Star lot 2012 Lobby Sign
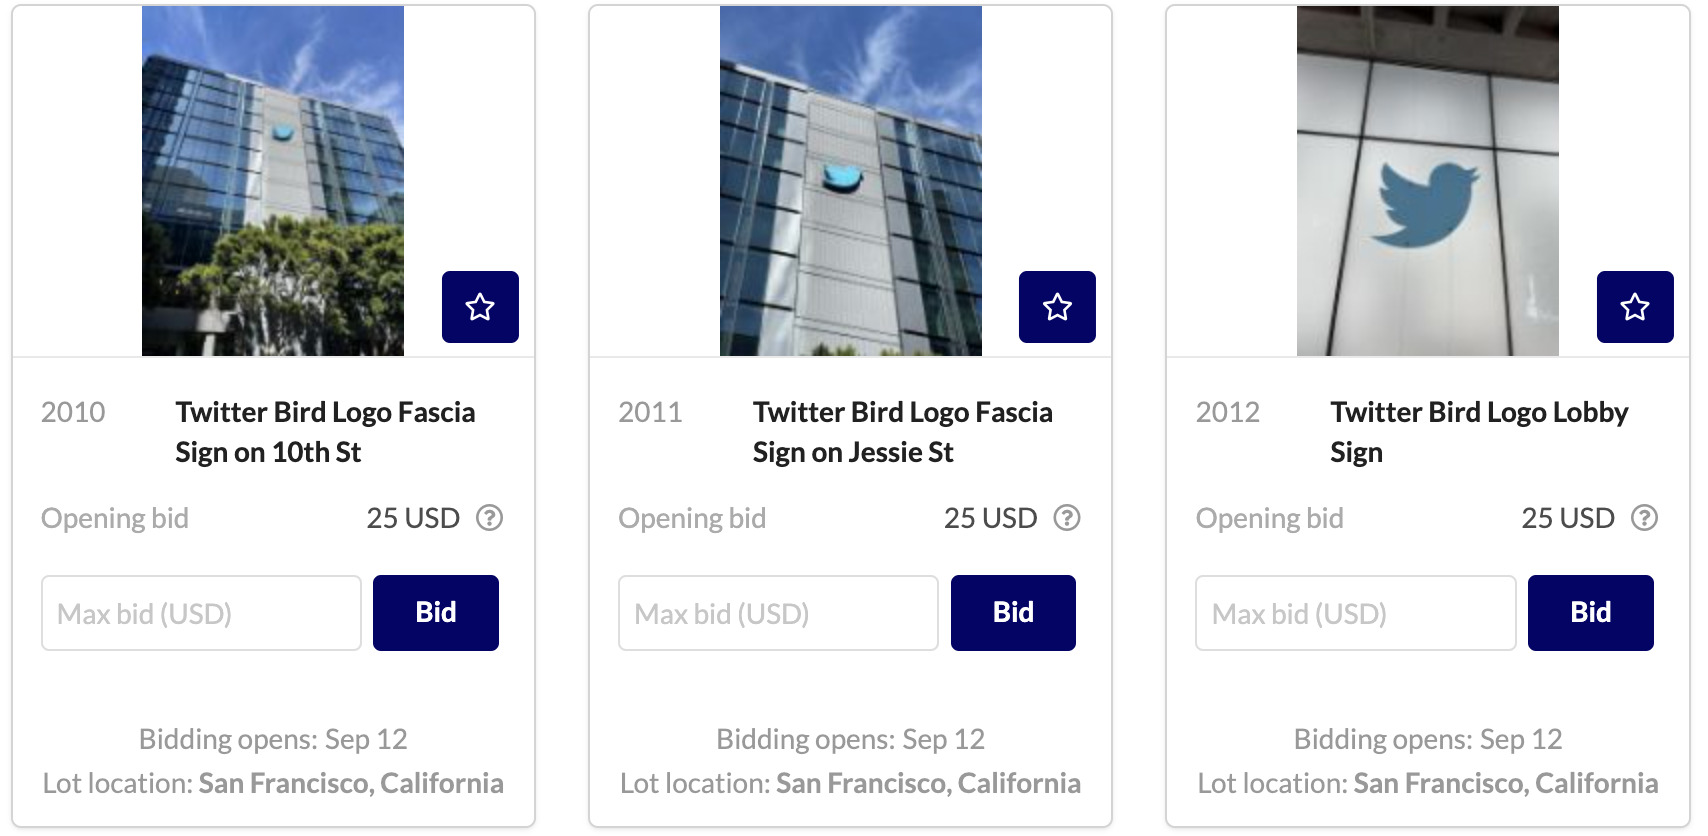This screenshot has width=1708, height=836. tap(1635, 307)
